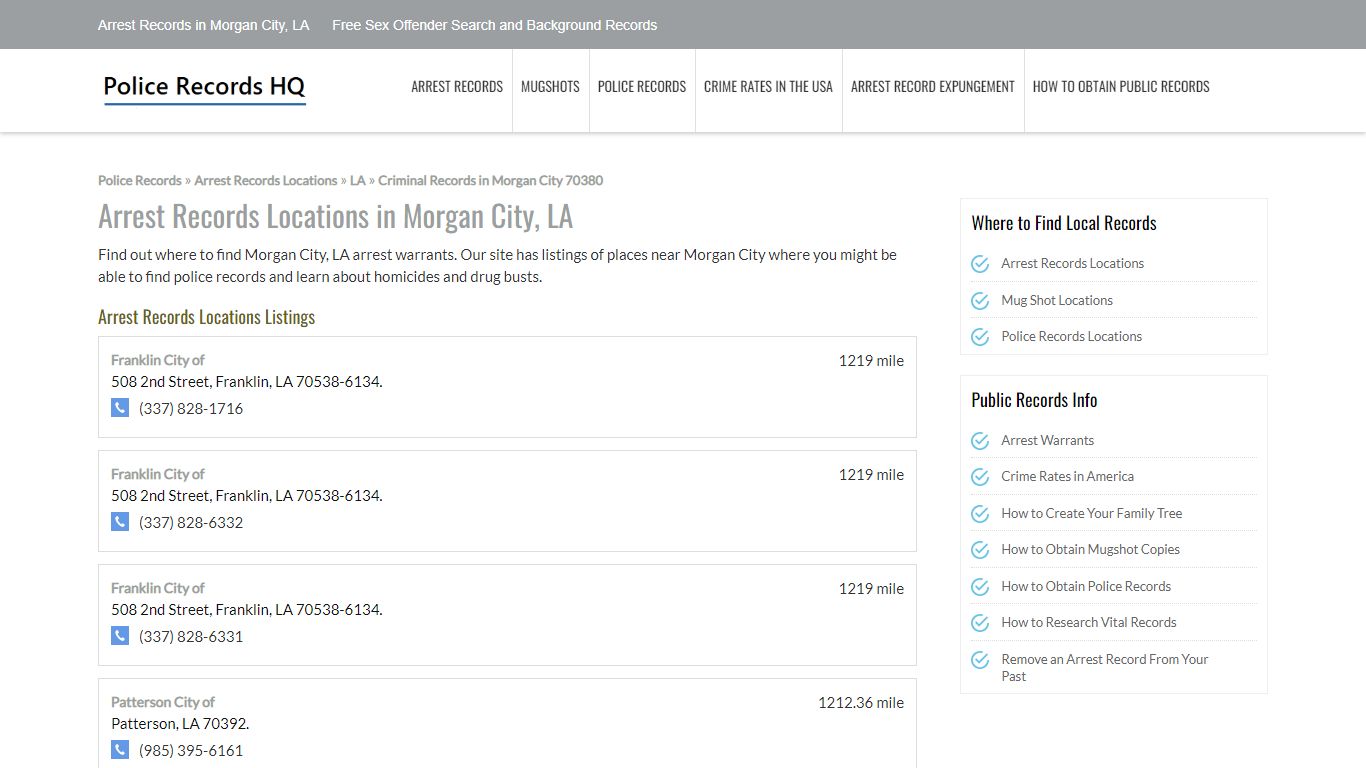This screenshot has height=768, width=1366.
Task: Click the phone icon next to (337) 828-6332
Action: click(x=120, y=522)
